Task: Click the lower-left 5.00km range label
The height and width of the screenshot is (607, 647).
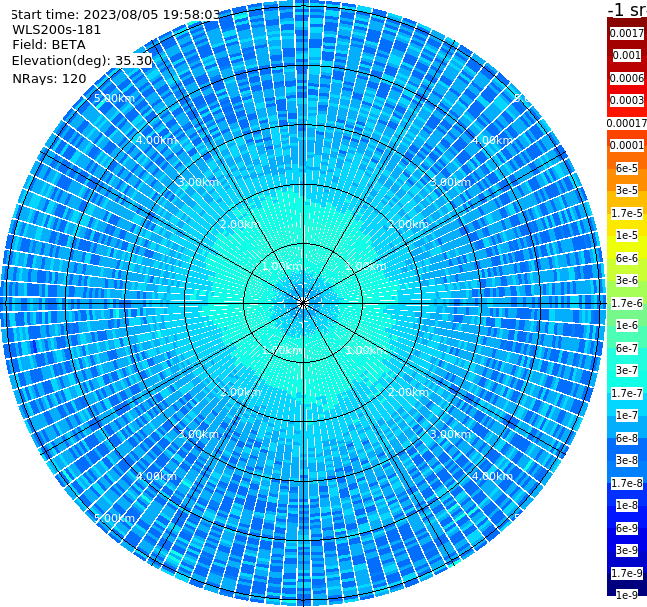Action: click(x=114, y=518)
